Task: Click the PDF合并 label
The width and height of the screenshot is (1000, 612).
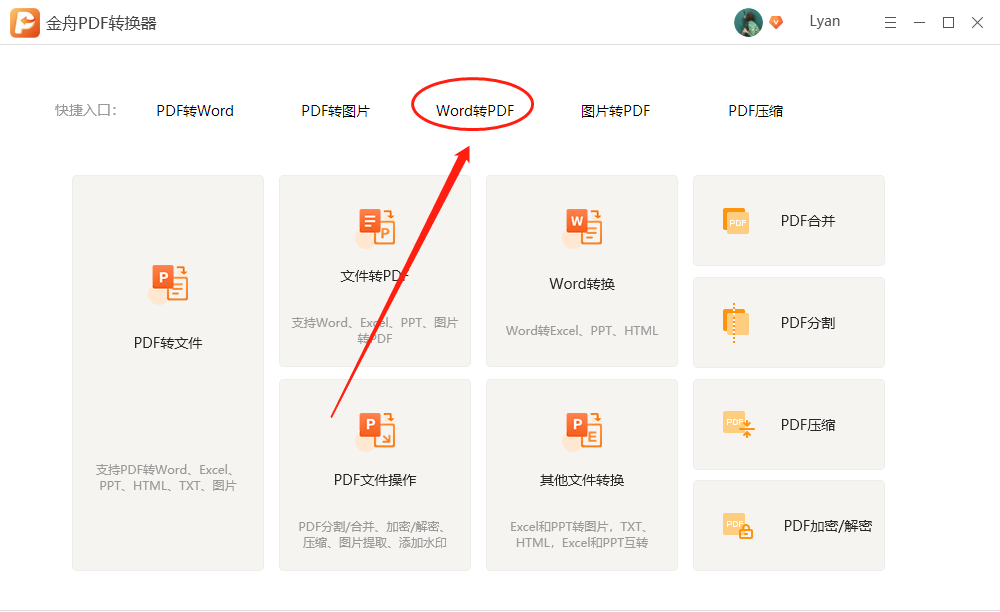Action: [808, 221]
